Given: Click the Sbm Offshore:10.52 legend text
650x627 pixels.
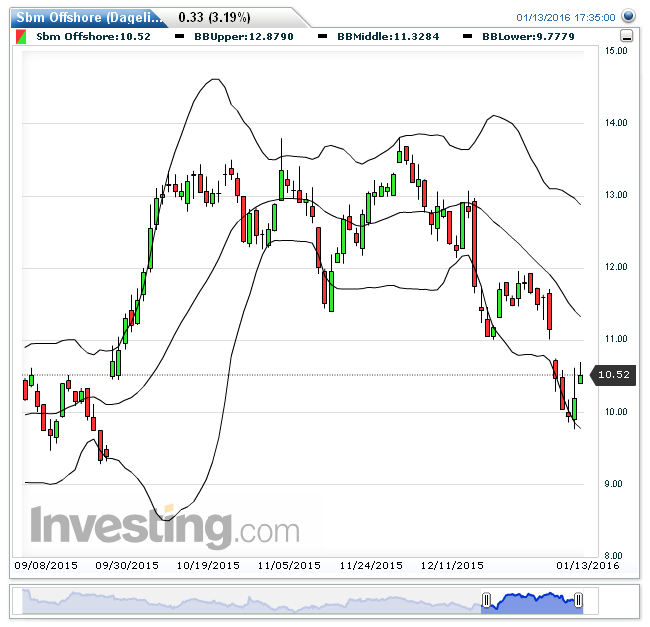Looking at the screenshot, I should (93, 36).
